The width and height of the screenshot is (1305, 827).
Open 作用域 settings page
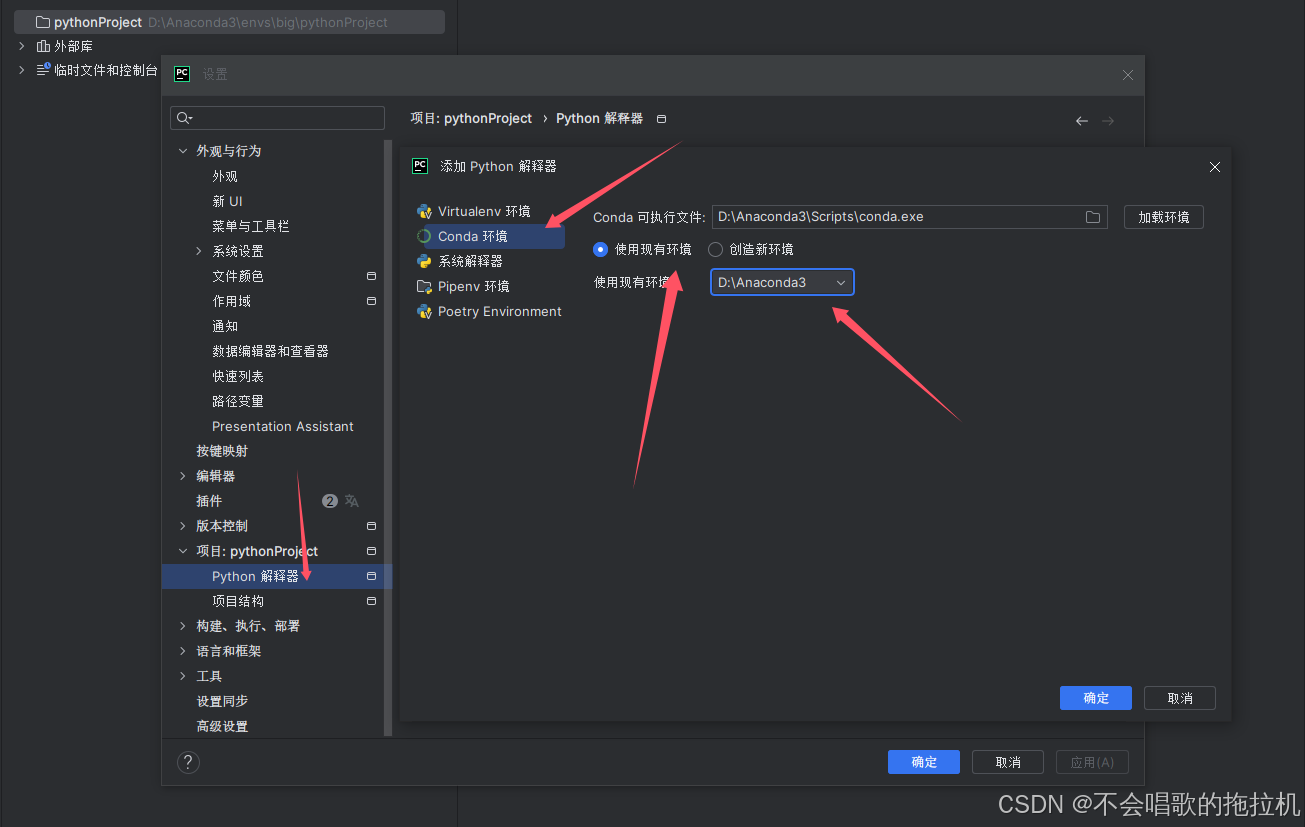231,301
